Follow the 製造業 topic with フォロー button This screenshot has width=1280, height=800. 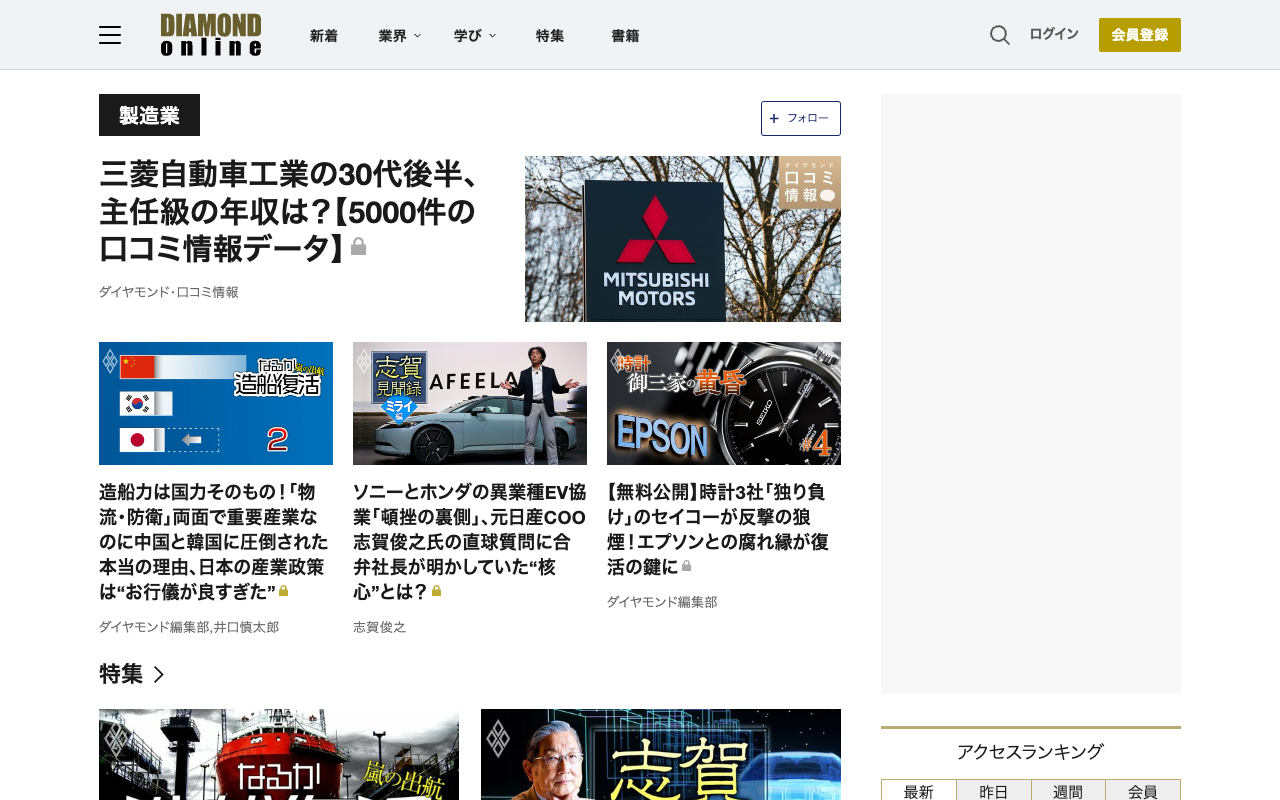tap(801, 118)
